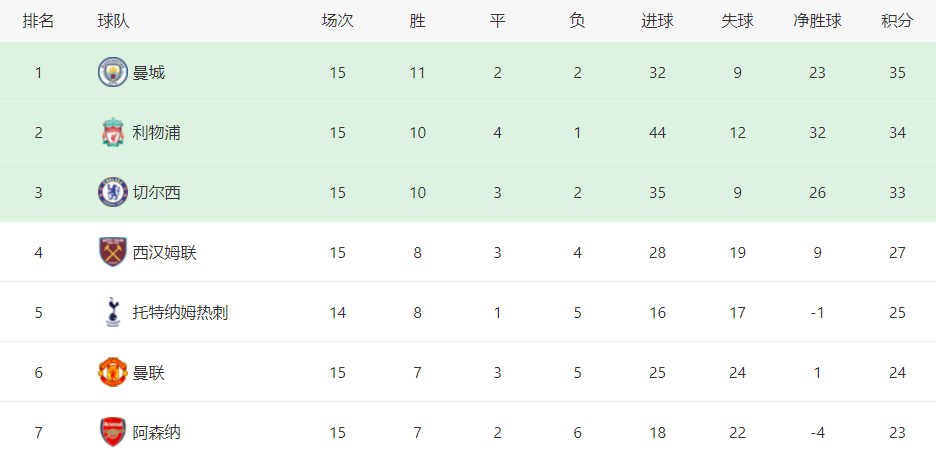
Task: Select 切尔西 team name text
Action: coord(156,192)
